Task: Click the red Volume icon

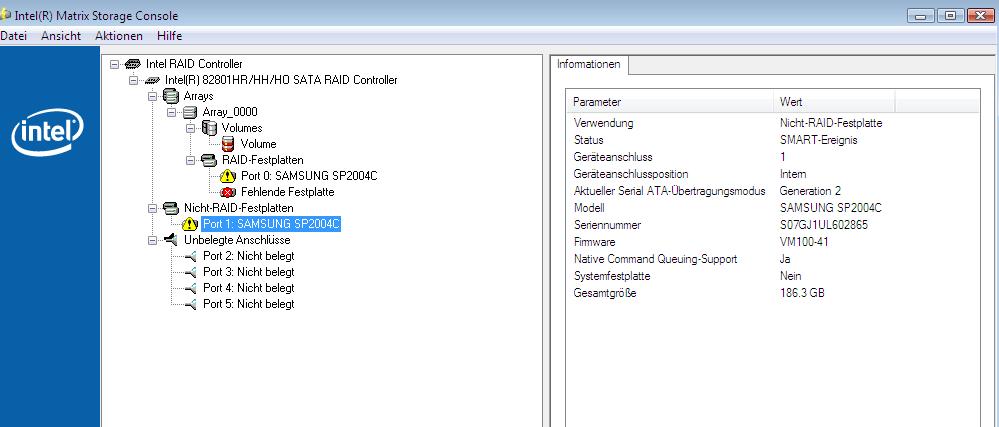Action: 228,144
